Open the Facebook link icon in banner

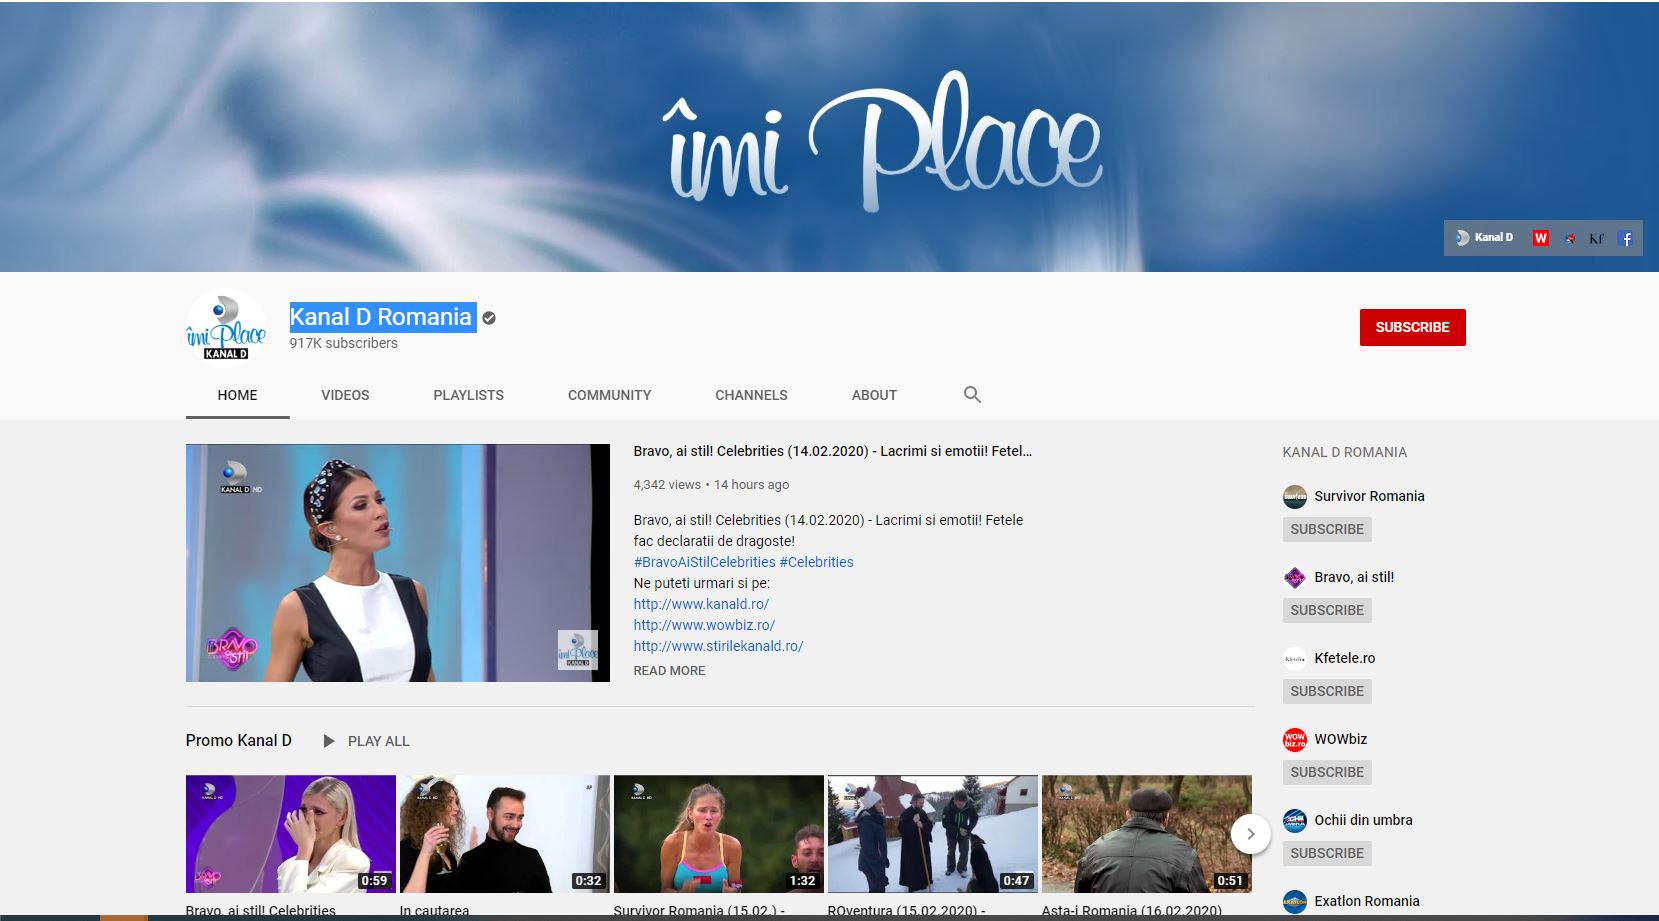click(1626, 238)
